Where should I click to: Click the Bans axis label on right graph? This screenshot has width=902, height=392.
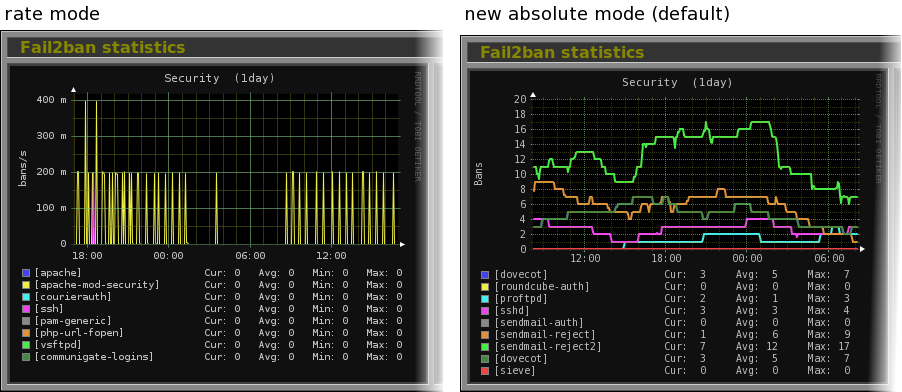tap(478, 174)
